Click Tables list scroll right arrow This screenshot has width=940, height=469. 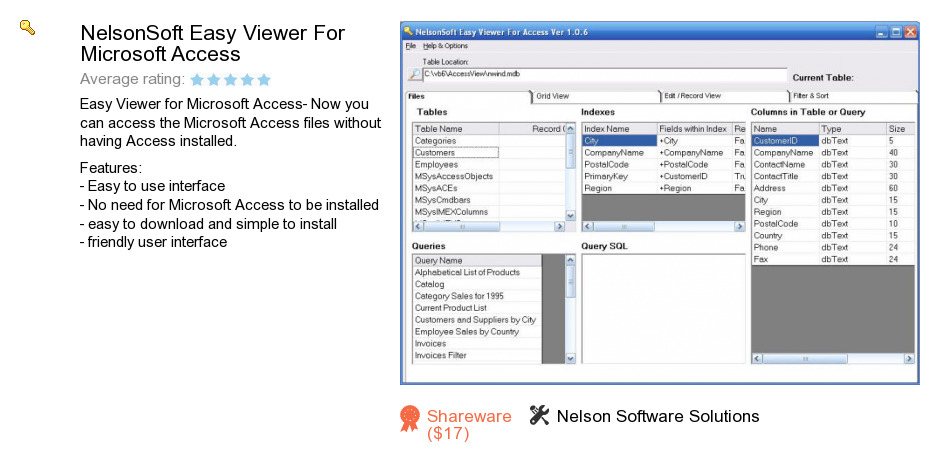(x=559, y=227)
